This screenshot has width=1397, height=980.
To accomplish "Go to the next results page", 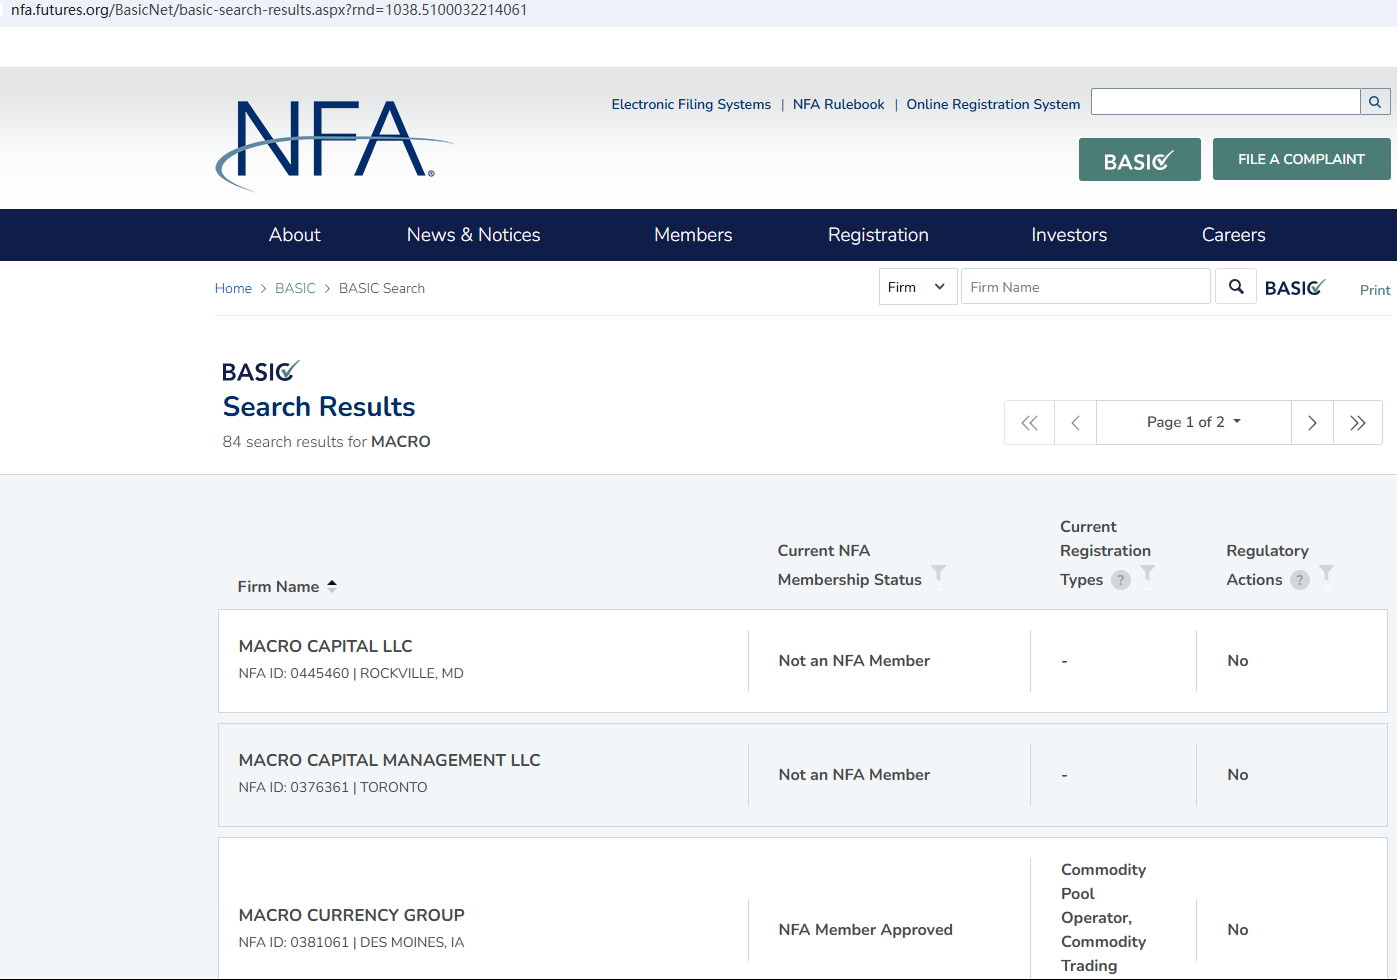I will (1312, 423).
